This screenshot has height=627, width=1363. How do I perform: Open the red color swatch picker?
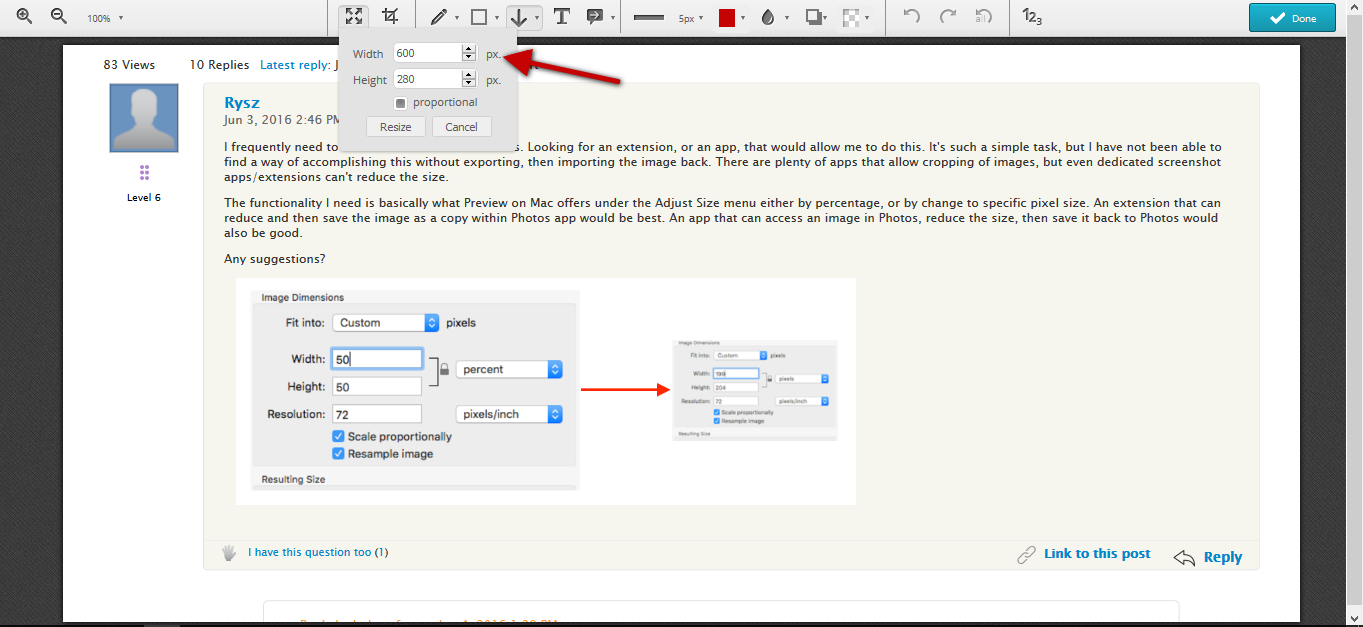click(x=727, y=18)
